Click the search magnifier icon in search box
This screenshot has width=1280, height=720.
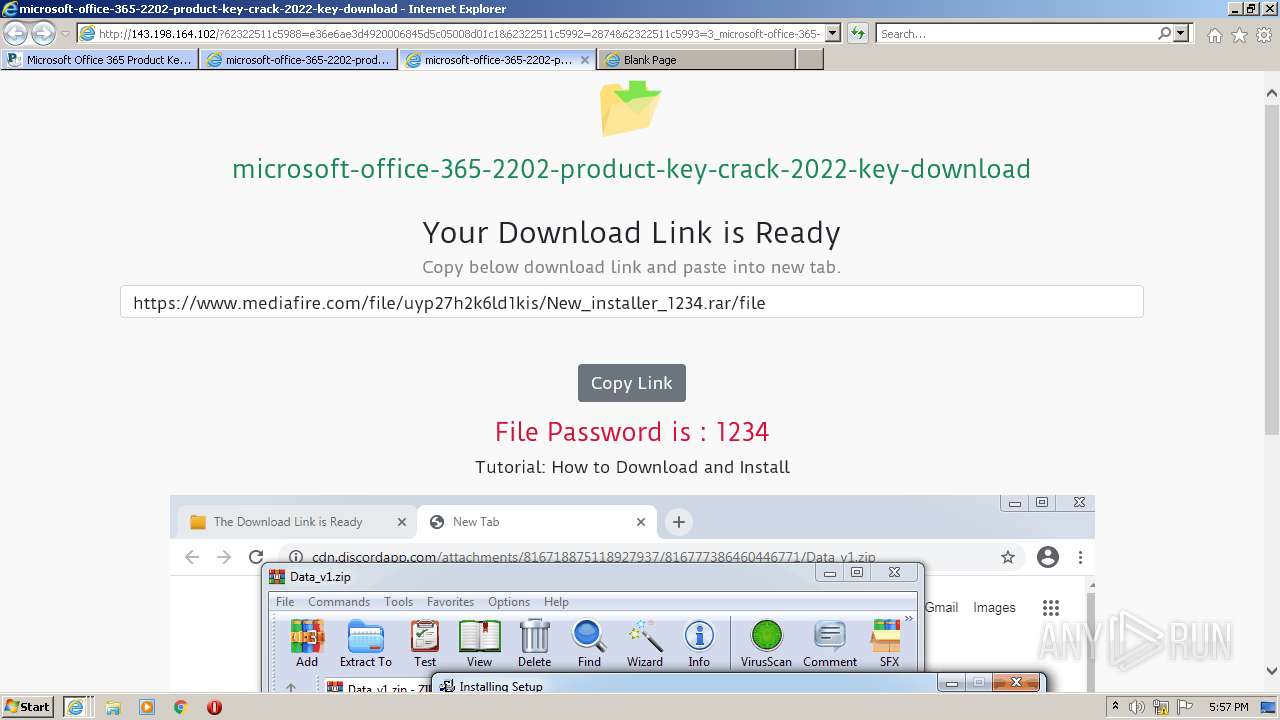[1164, 33]
